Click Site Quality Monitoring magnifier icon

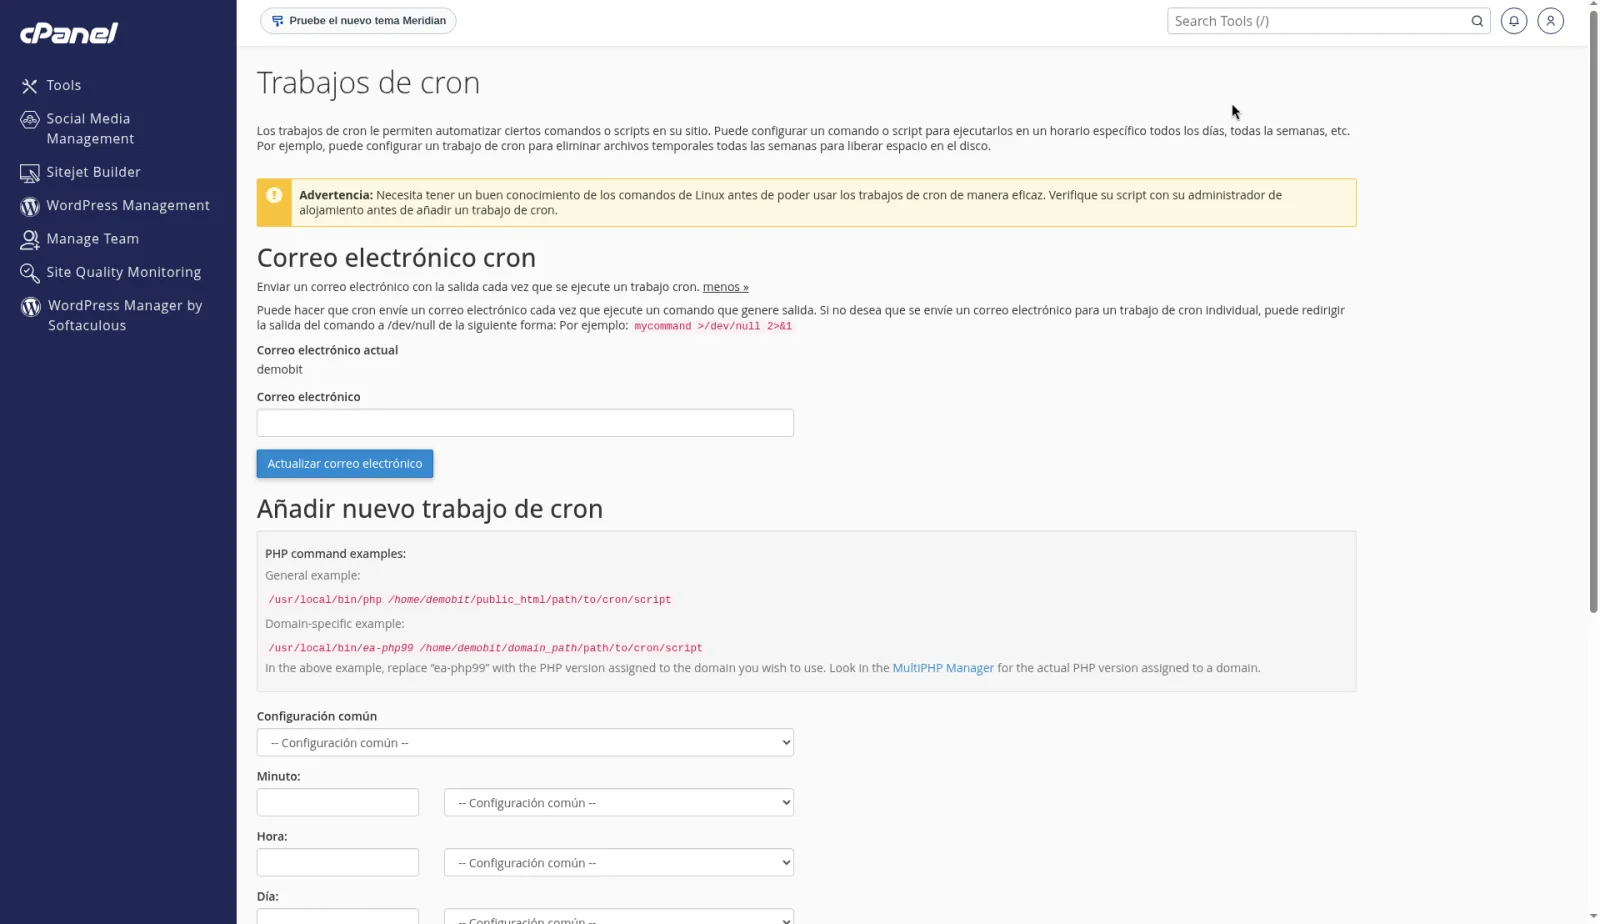[x=30, y=273]
